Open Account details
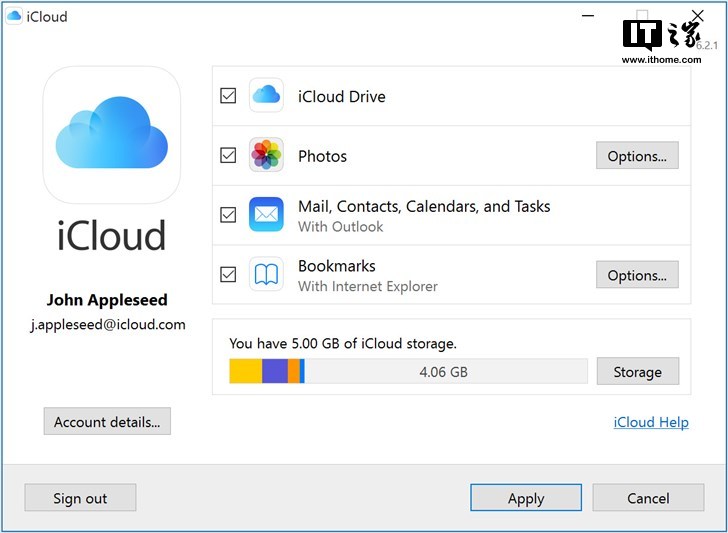The image size is (728, 533). coord(107,422)
